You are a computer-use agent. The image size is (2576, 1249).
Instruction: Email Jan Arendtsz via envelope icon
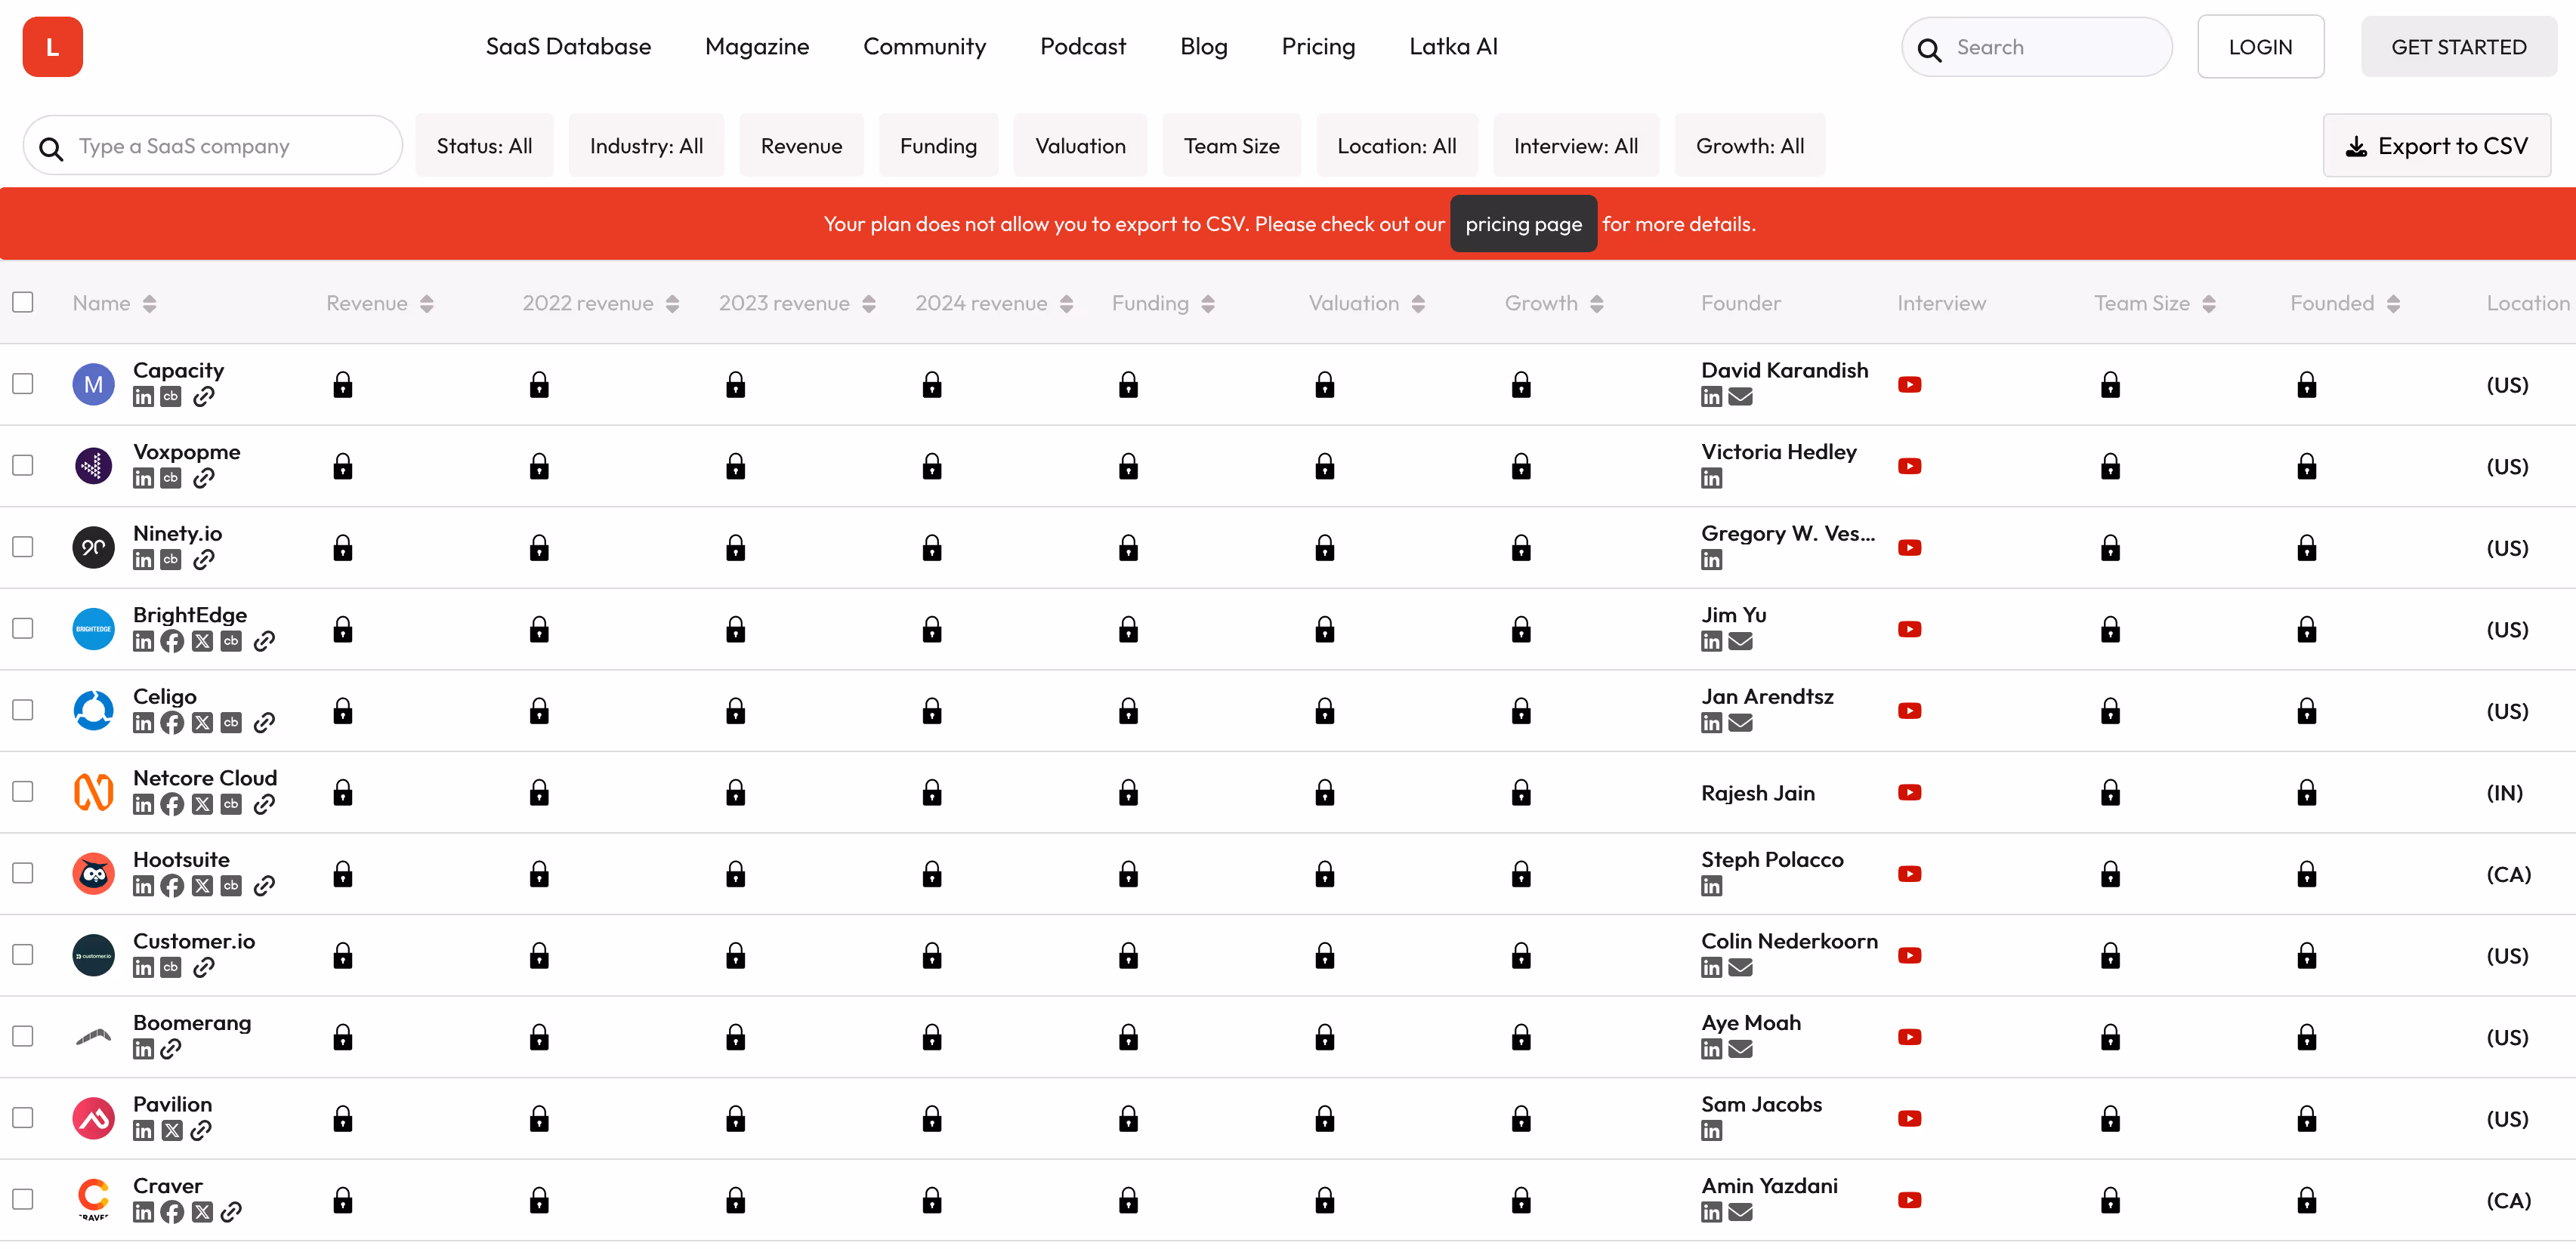(x=1740, y=723)
